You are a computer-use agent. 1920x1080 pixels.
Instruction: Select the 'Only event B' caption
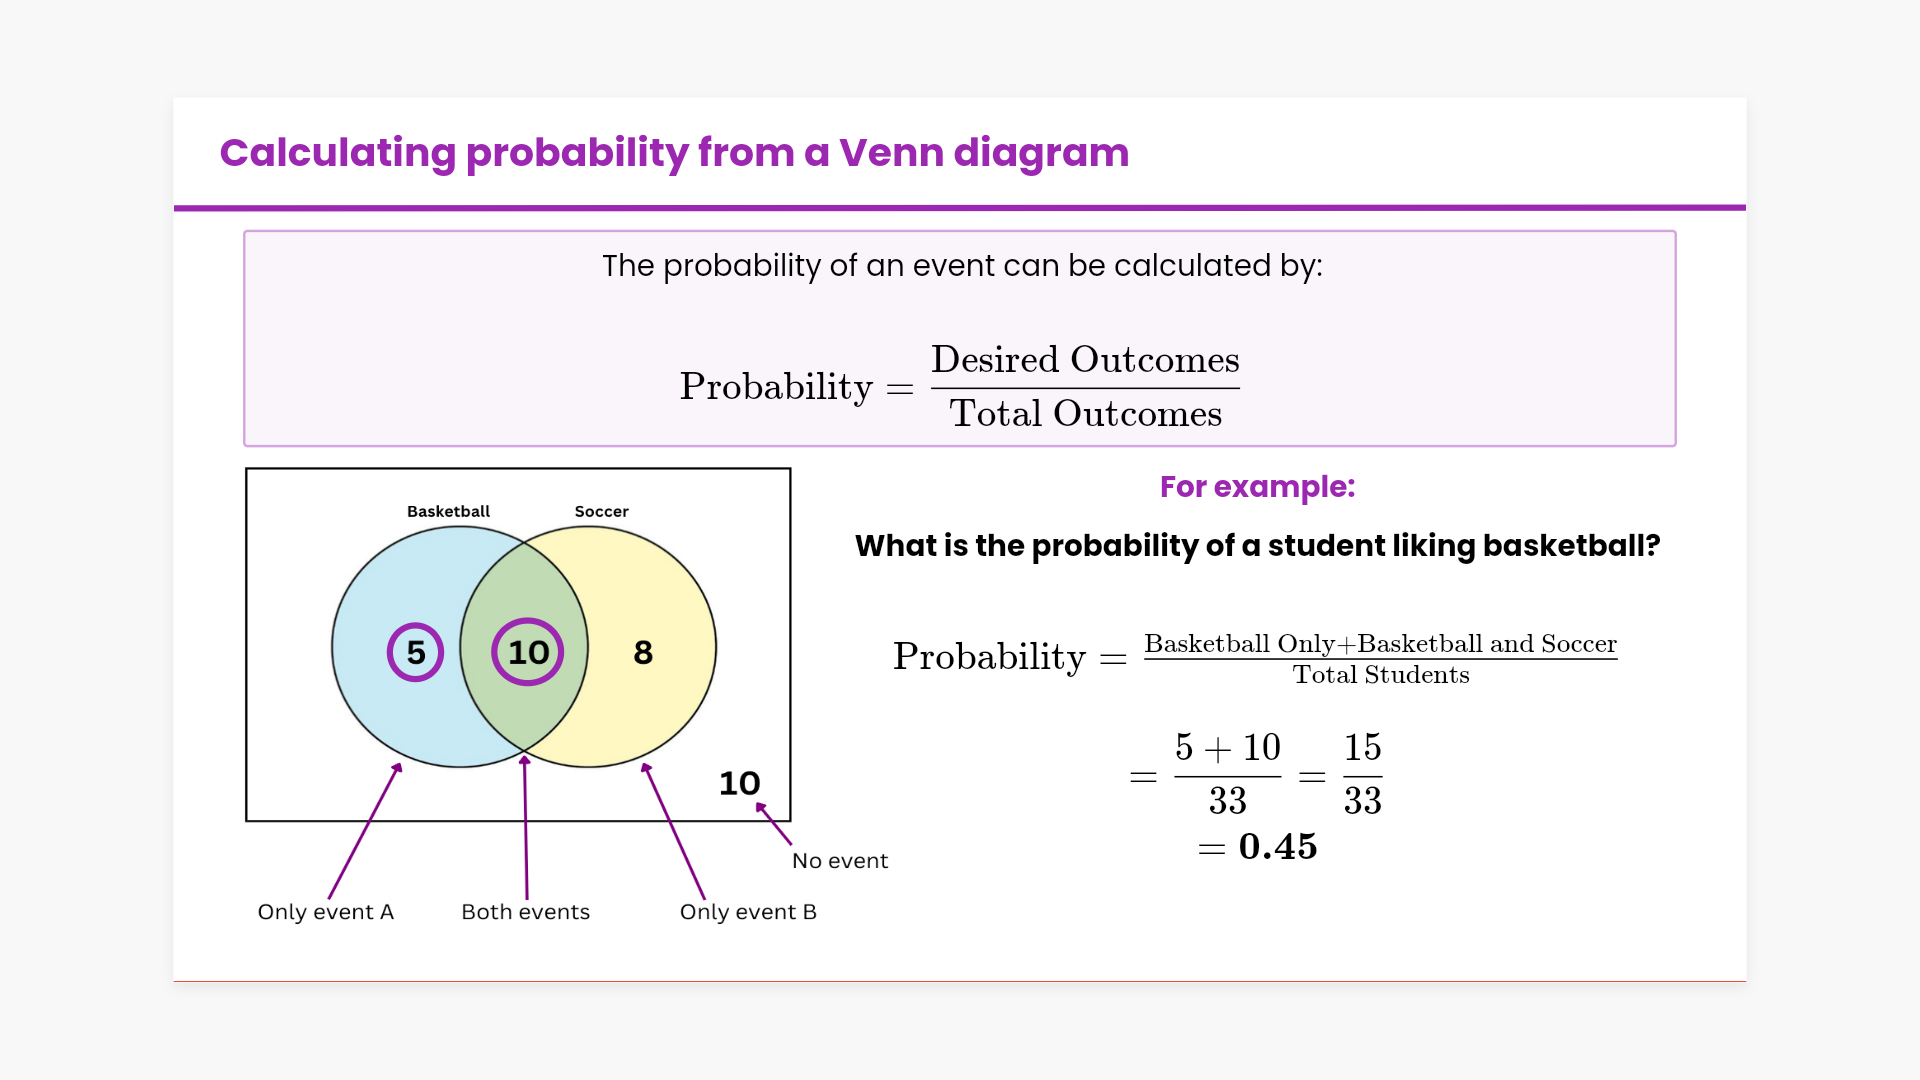click(x=748, y=912)
